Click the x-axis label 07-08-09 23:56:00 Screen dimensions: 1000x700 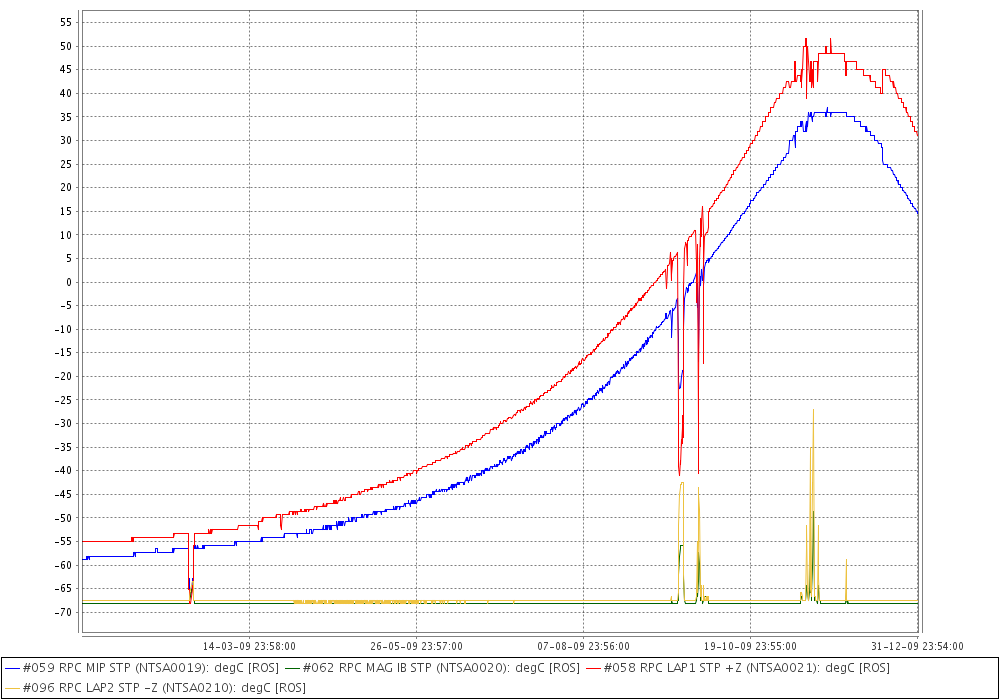point(584,646)
